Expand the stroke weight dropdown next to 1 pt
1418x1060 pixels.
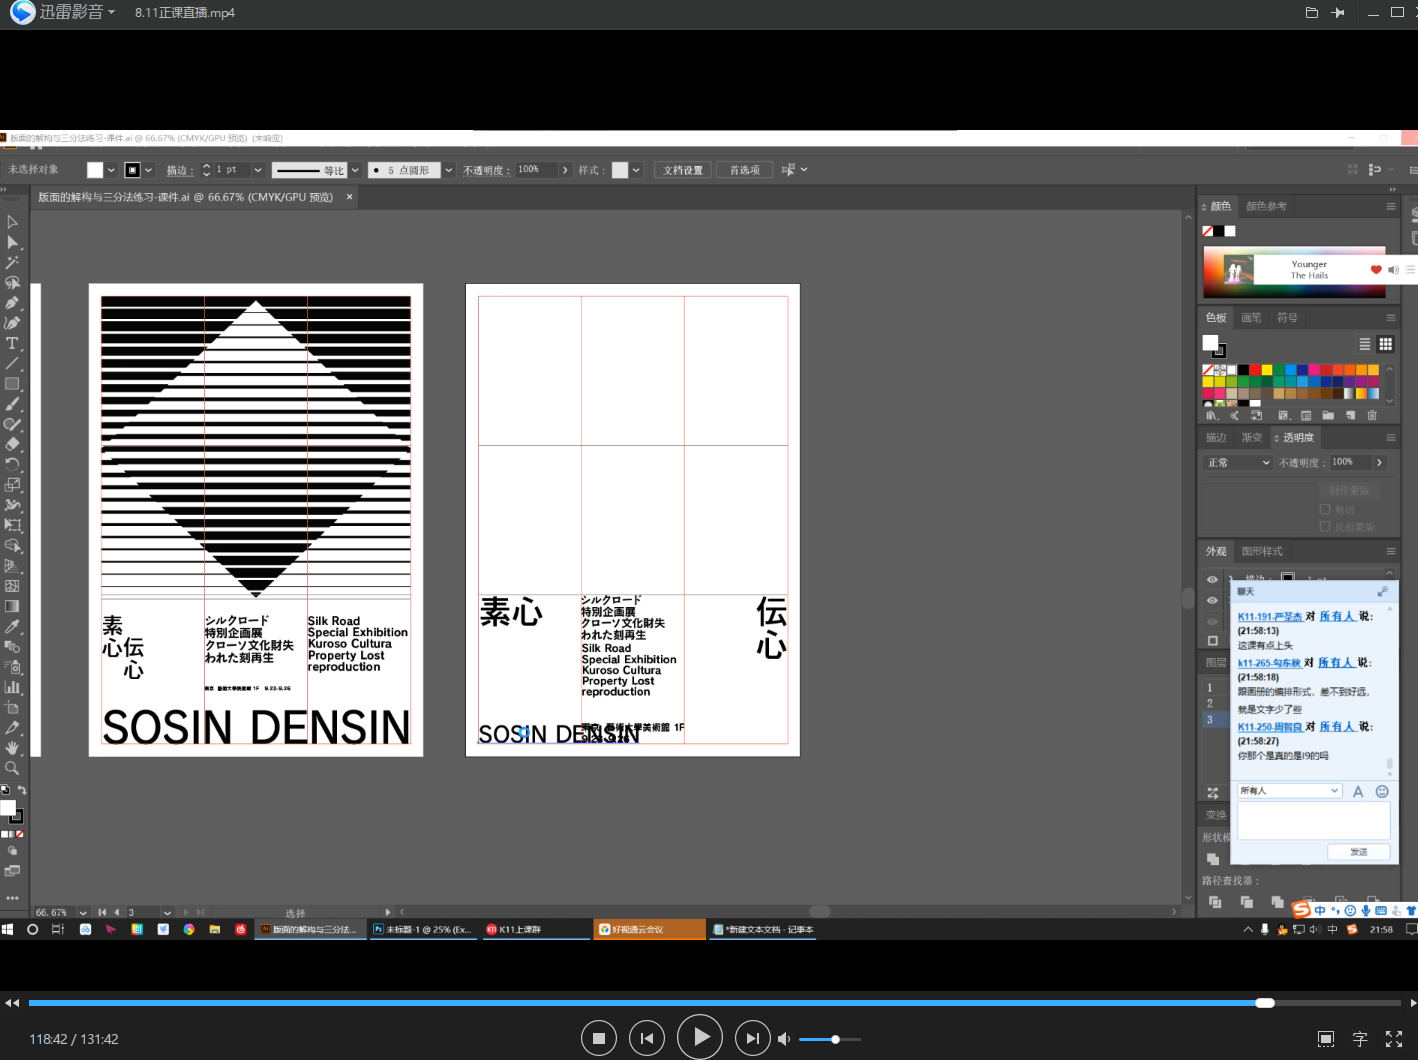257,170
